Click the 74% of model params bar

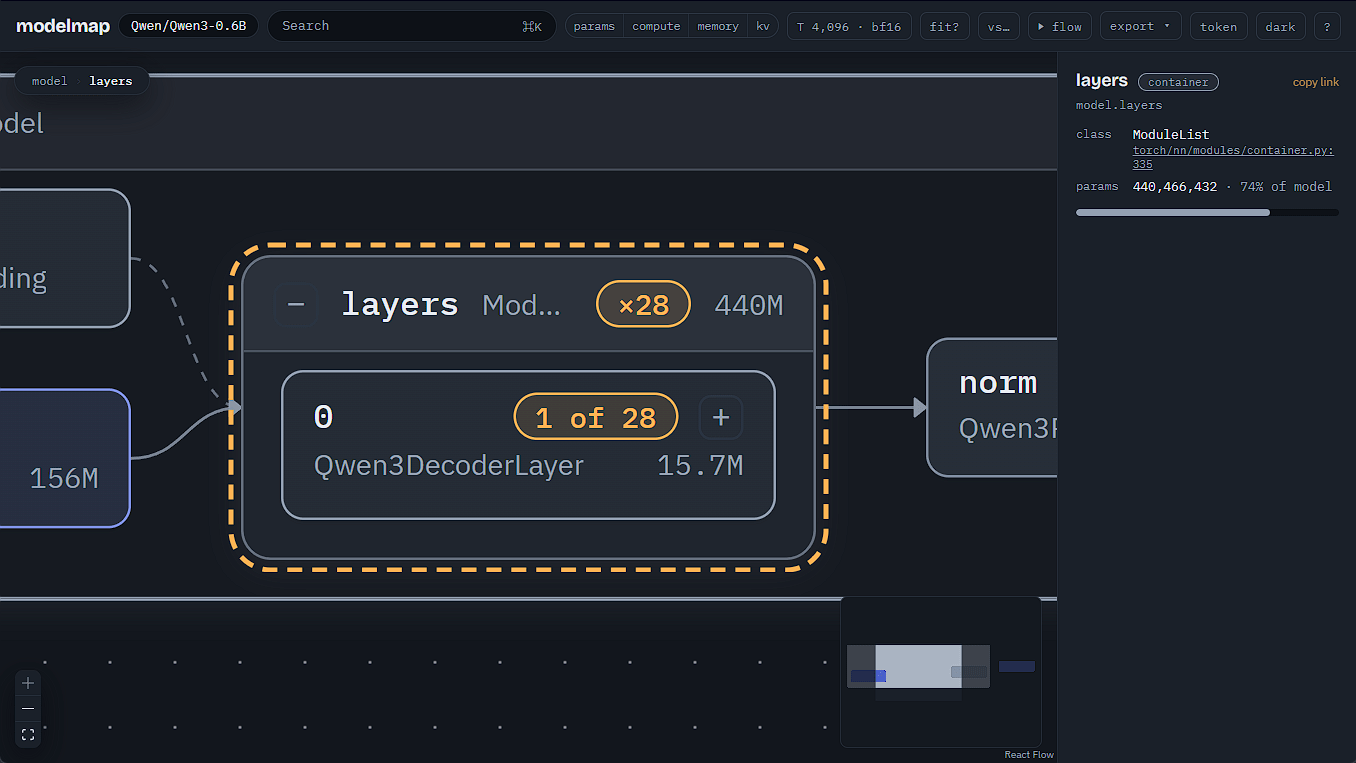click(x=1207, y=212)
